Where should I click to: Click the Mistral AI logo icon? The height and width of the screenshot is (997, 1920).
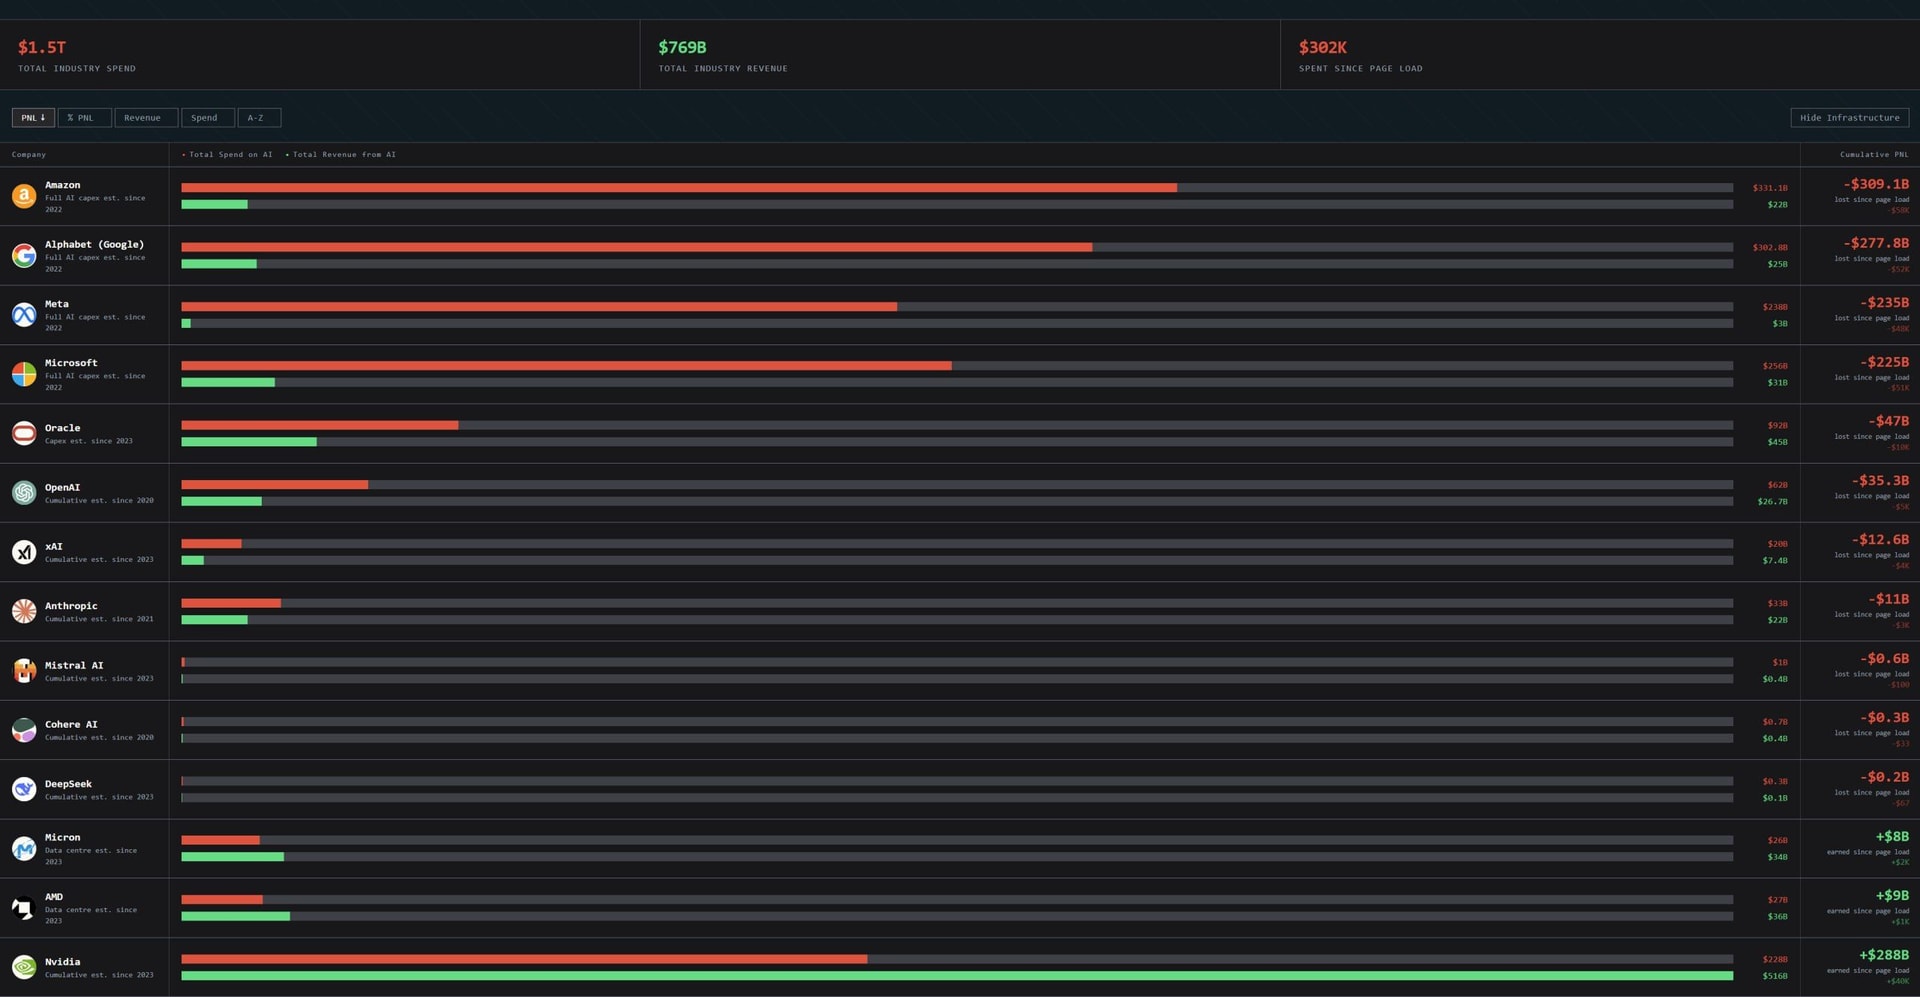click(x=24, y=670)
